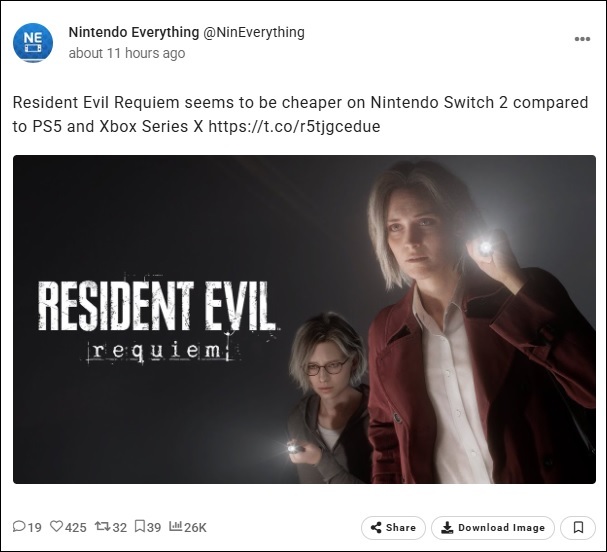This screenshot has width=607, height=552.
Task: Open the Nintendo Everything display name
Action: (x=134, y=32)
